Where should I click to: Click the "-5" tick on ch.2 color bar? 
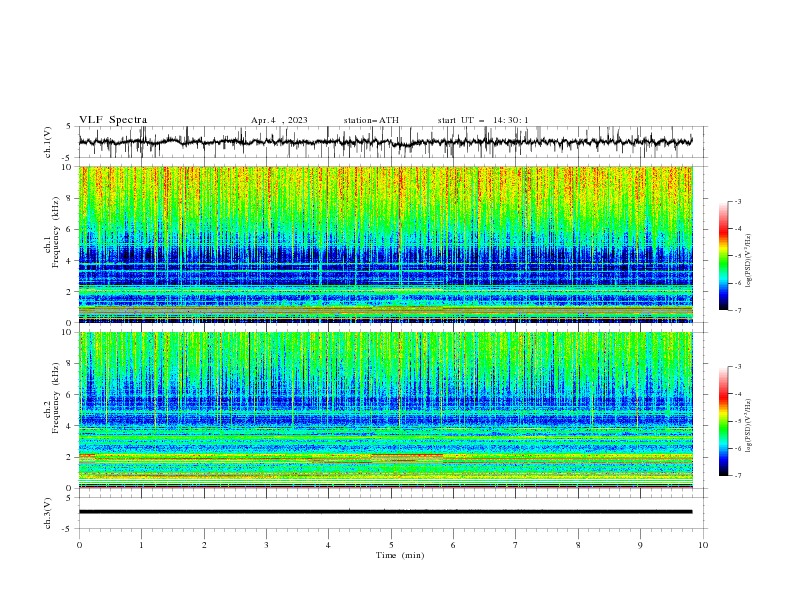[x=737, y=421]
